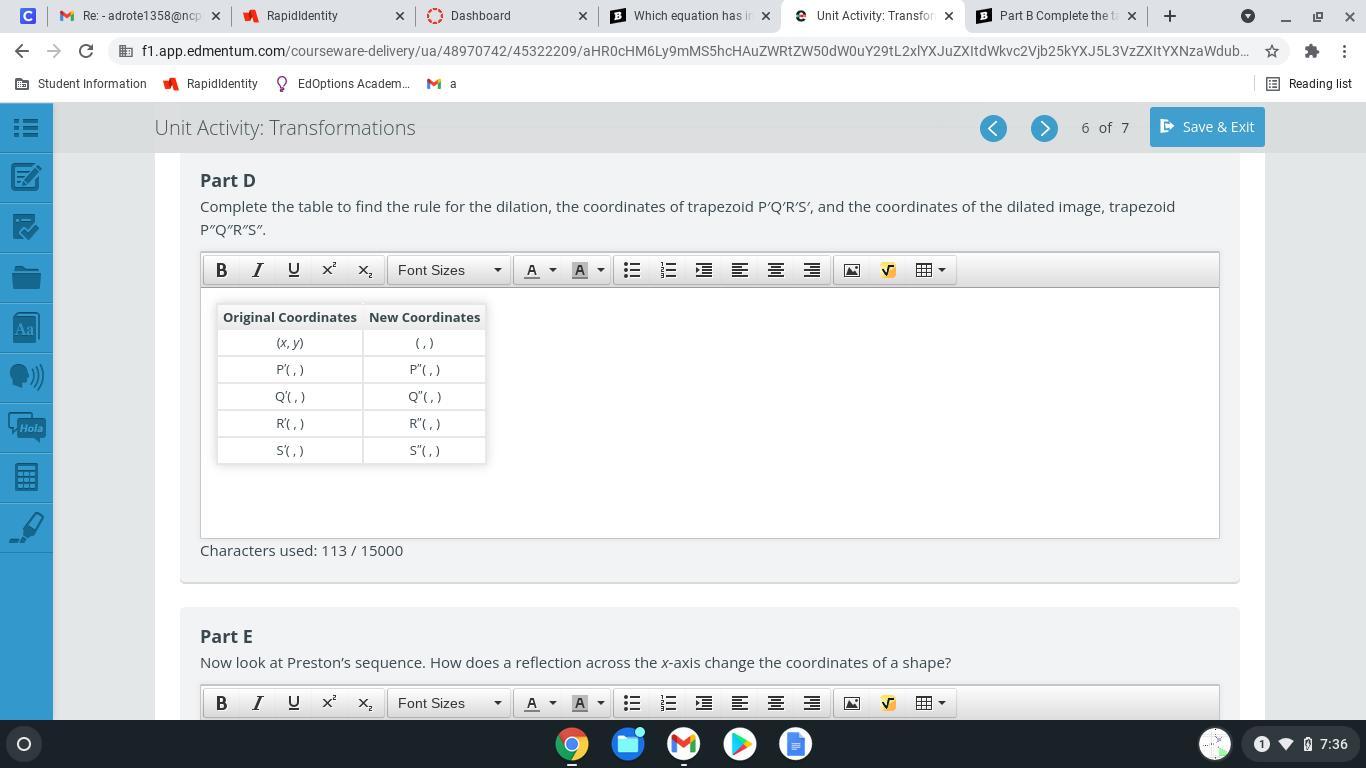Toggle italic in Part E editor

(x=258, y=703)
